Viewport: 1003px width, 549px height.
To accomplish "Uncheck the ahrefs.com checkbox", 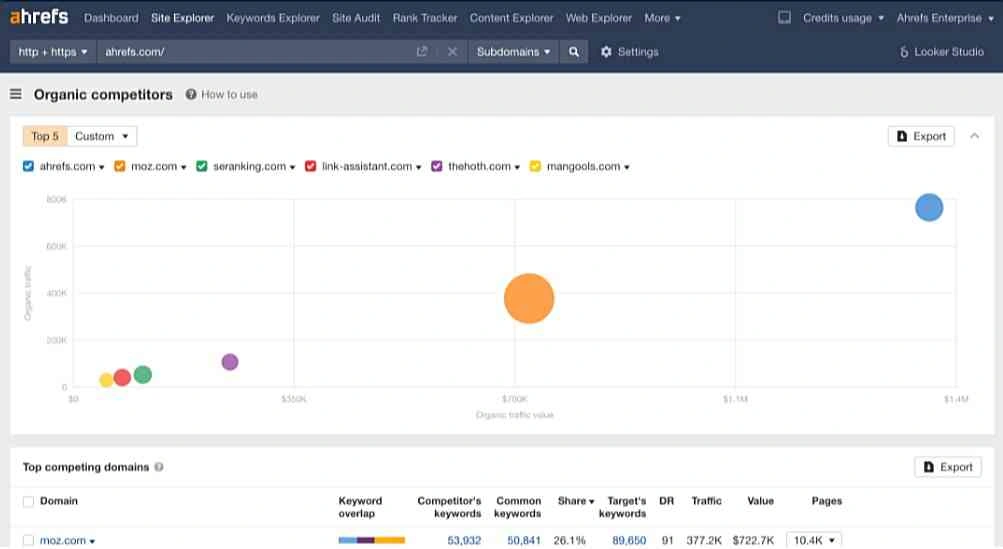I will (x=28, y=166).
